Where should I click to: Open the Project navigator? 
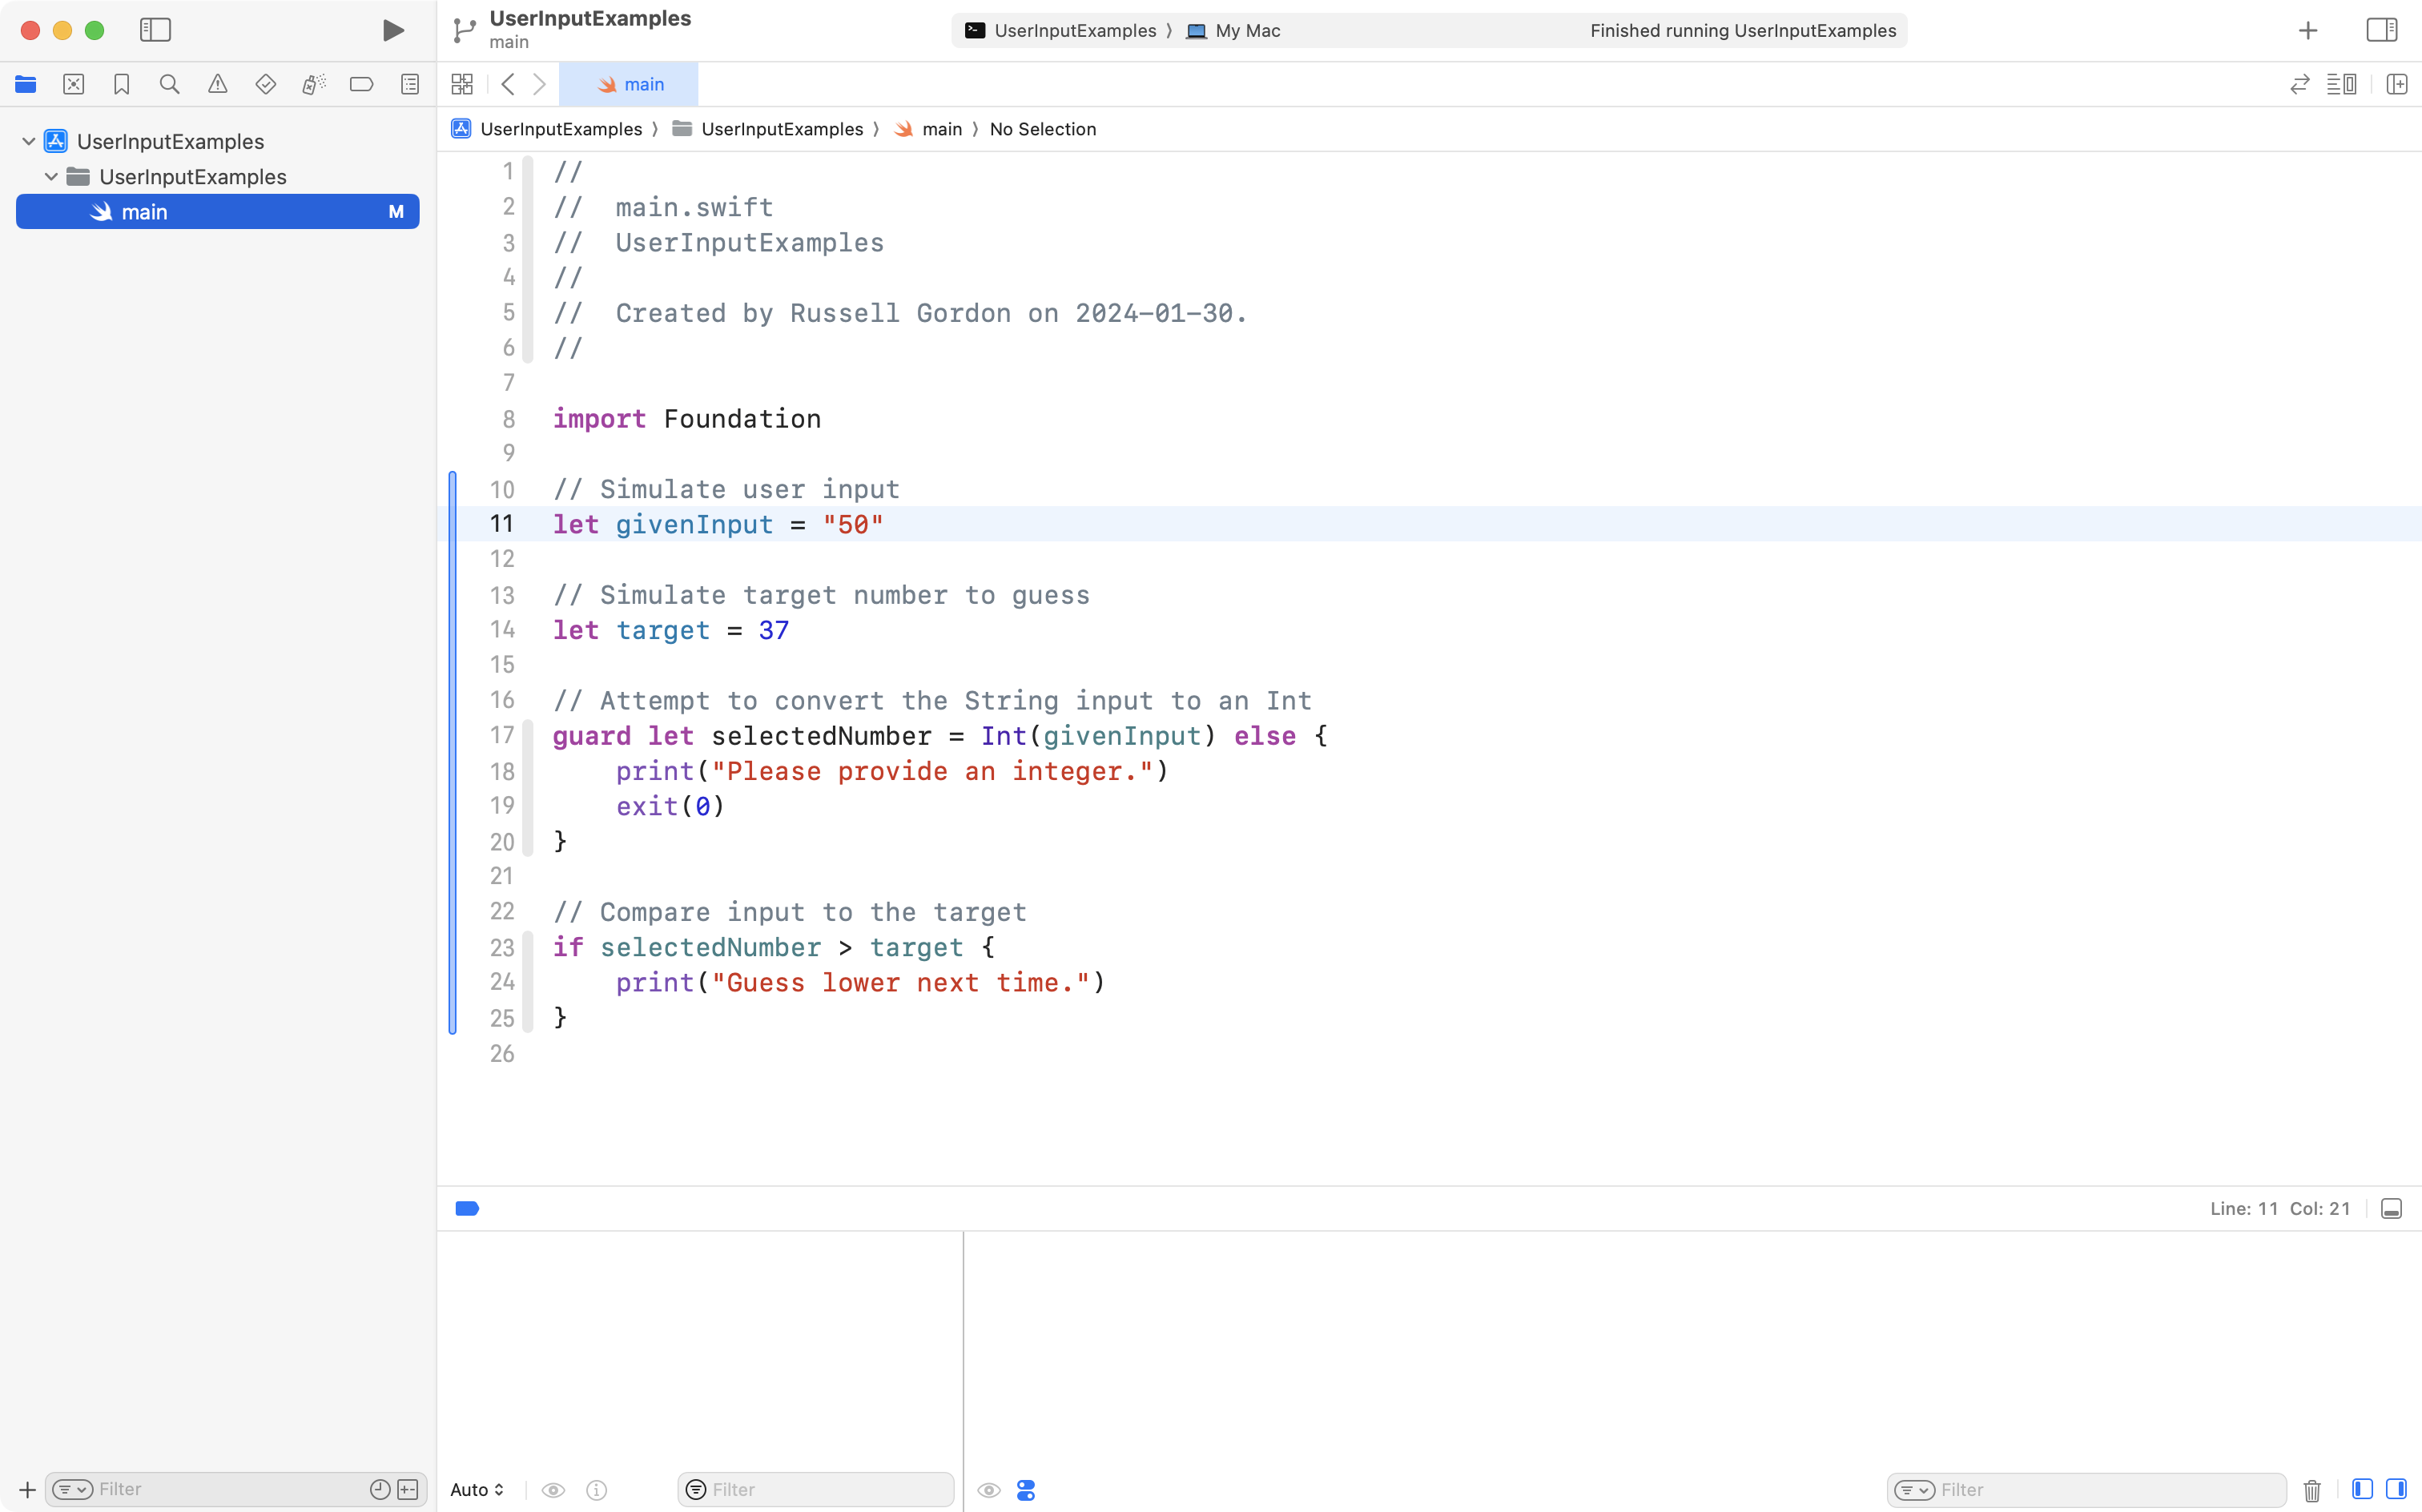click(26, 84)
